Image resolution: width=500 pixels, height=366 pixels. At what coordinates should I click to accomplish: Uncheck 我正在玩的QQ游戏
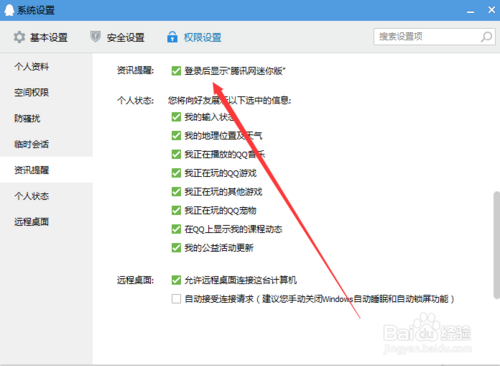176,173
